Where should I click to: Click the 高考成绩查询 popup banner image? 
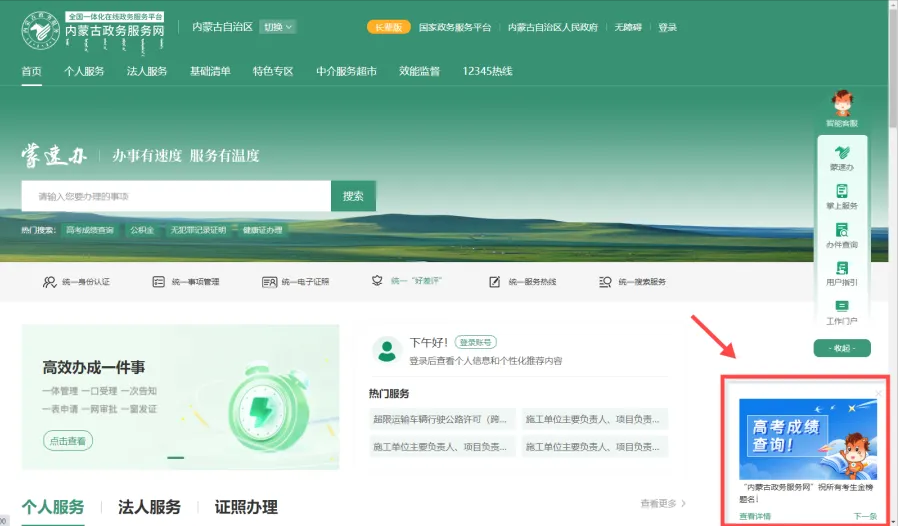(x=807, y=438)
